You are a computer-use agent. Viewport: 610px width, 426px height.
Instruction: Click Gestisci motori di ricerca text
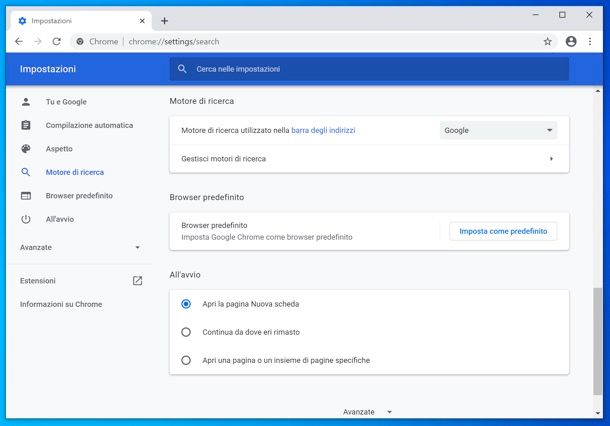[223, 159]
